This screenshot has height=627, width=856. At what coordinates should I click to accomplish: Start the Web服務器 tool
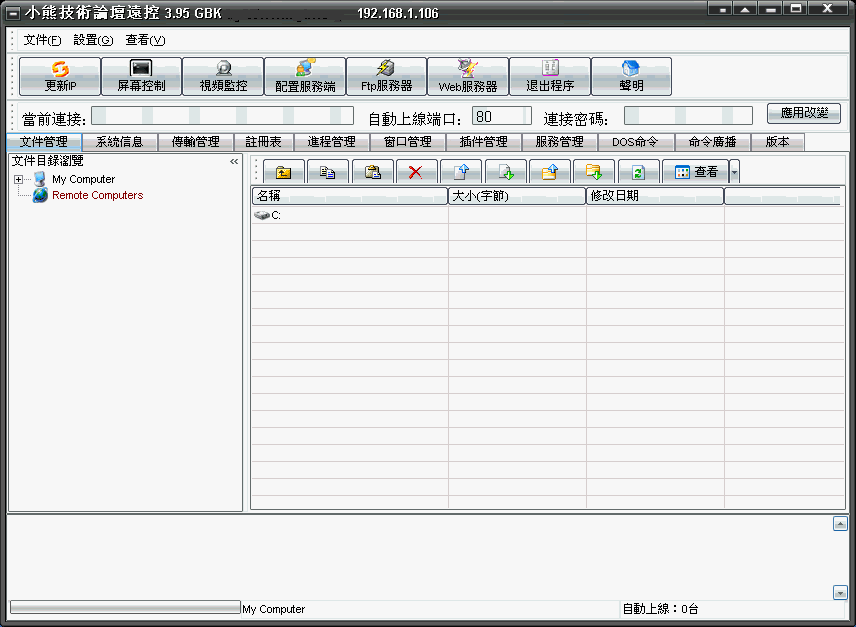pyautogui.click(x=467, y=76)
